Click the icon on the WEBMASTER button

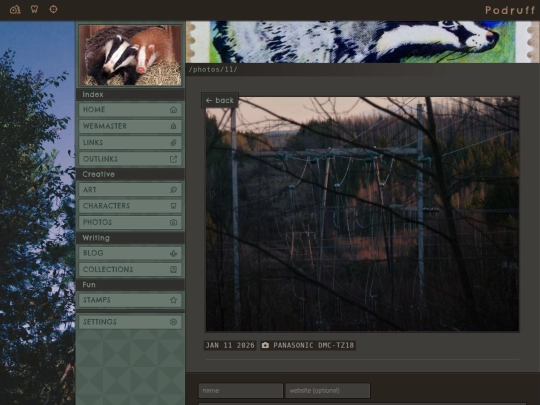point(173,126)
